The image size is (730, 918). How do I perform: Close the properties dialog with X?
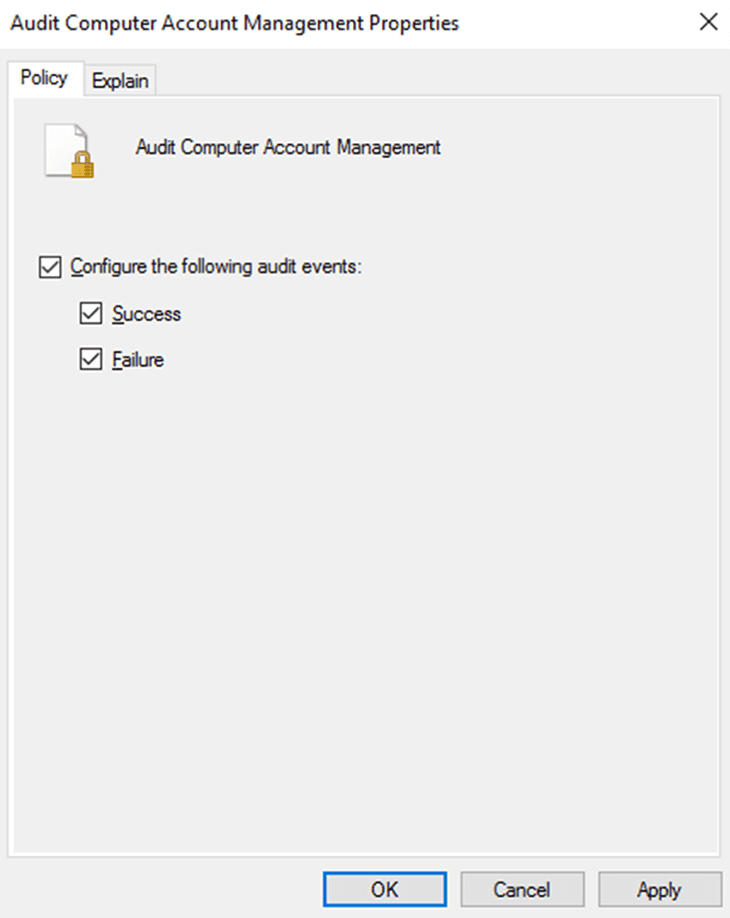pyautogui.click(x=708, y=23)
